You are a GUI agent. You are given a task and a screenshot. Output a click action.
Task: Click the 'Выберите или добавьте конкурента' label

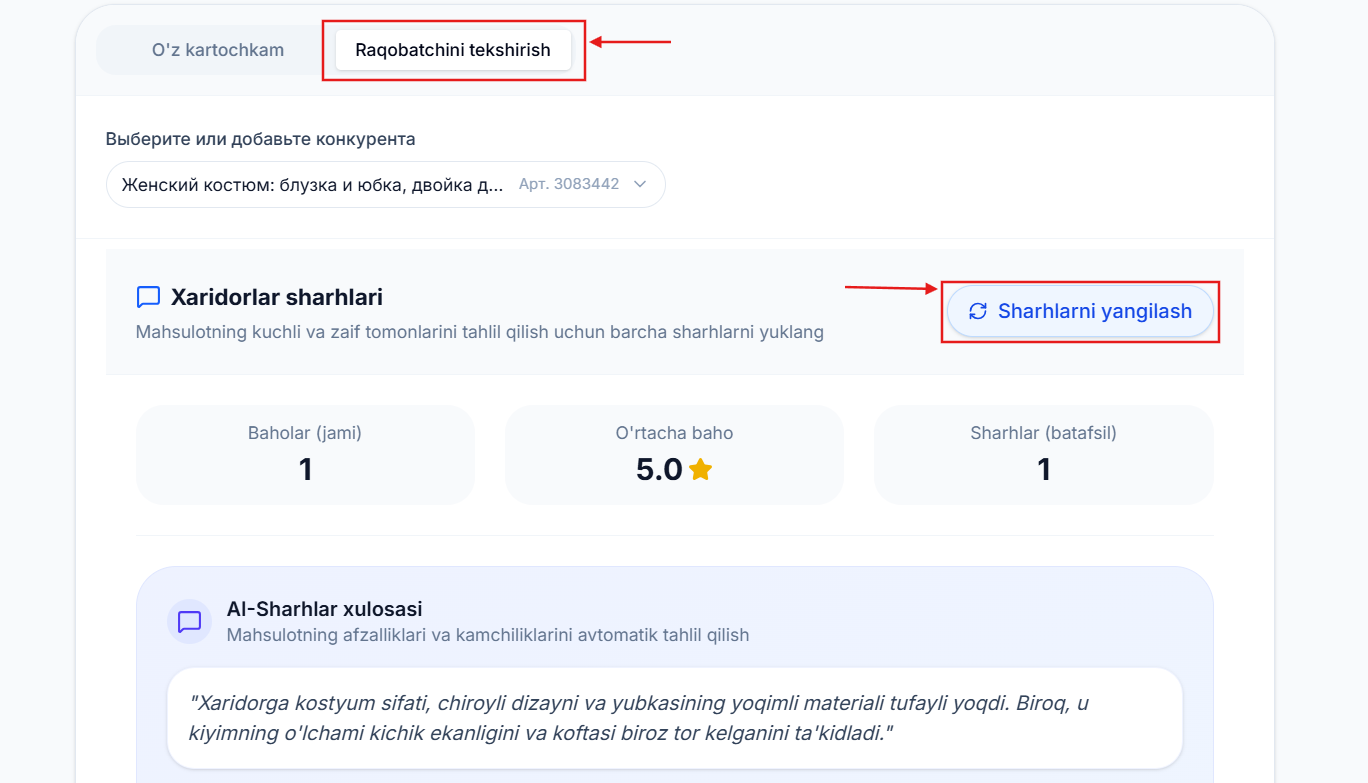260,139
